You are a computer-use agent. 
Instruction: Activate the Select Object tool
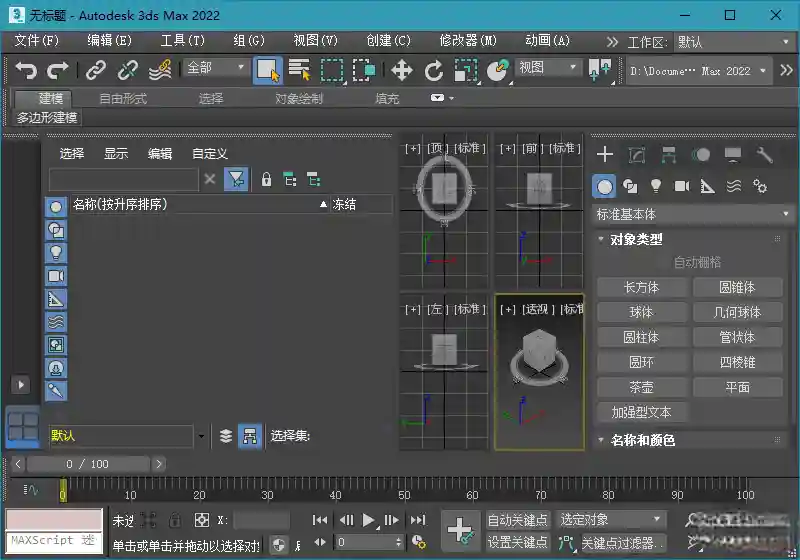tap(267, 70)
